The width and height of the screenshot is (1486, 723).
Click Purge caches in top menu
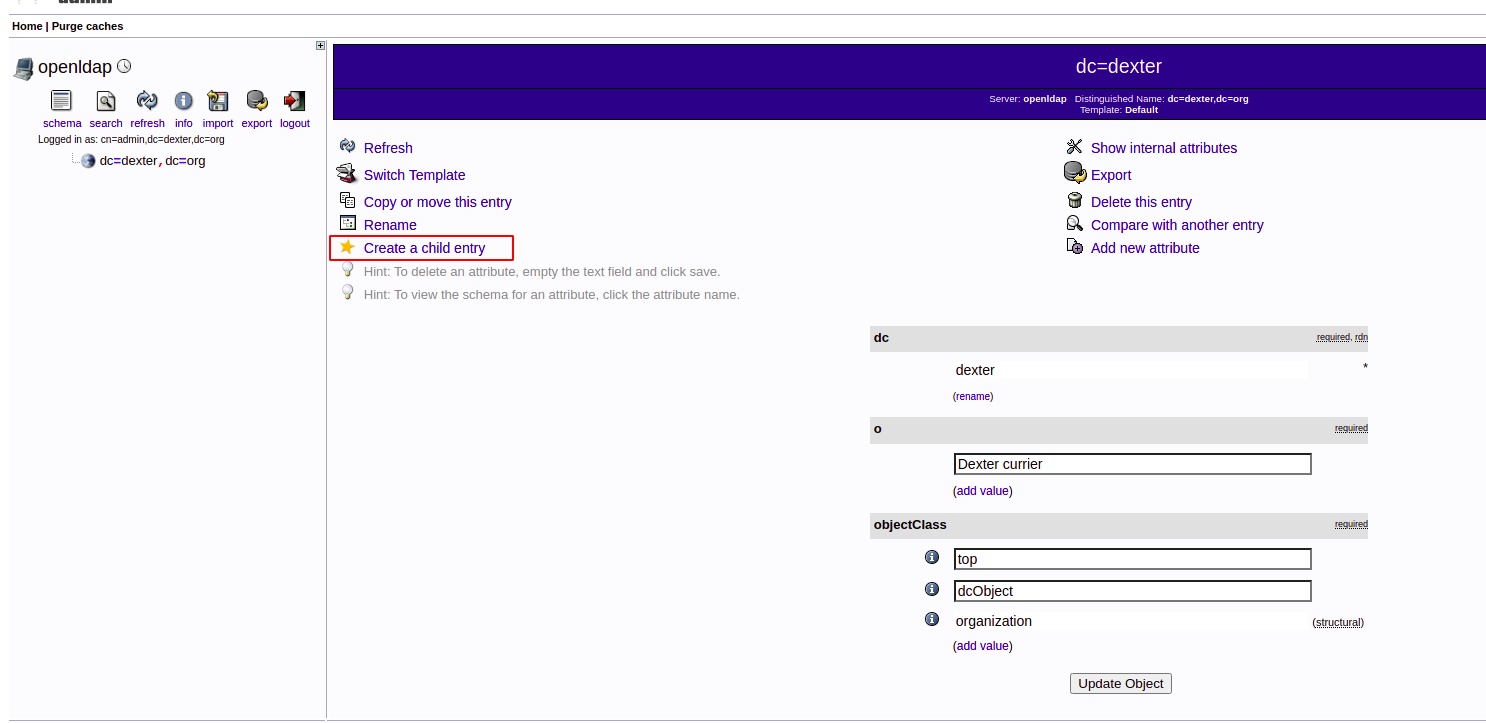pyautogui.click(x=87, y=26)
